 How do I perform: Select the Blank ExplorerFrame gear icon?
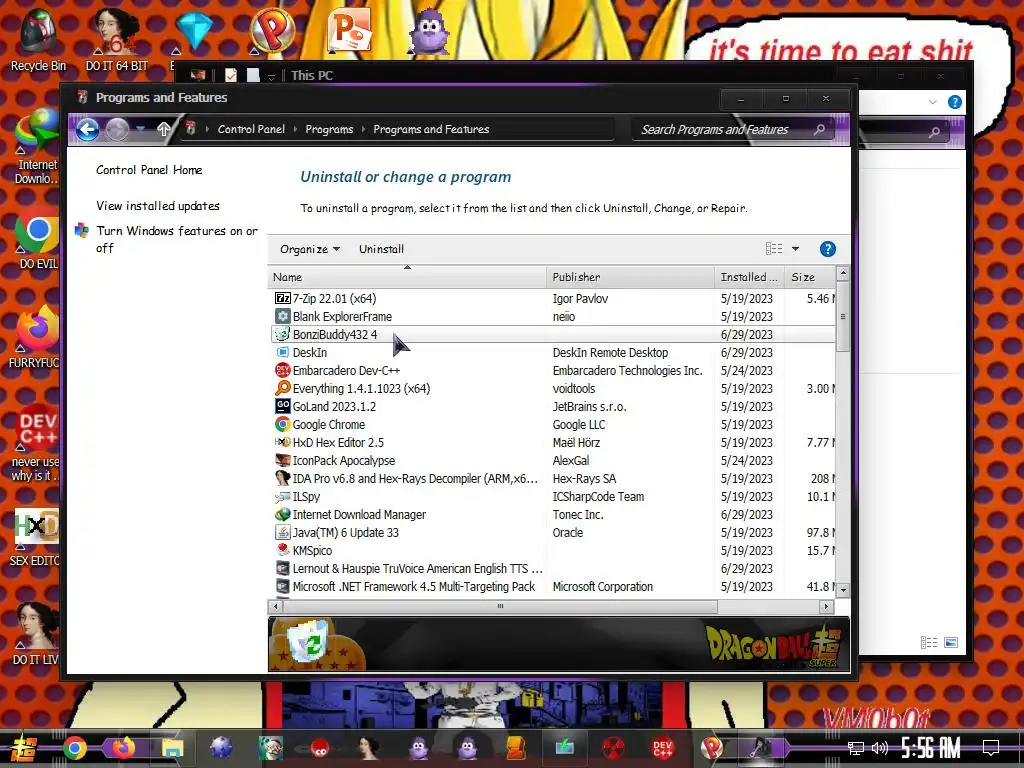(x=282, y=316)
